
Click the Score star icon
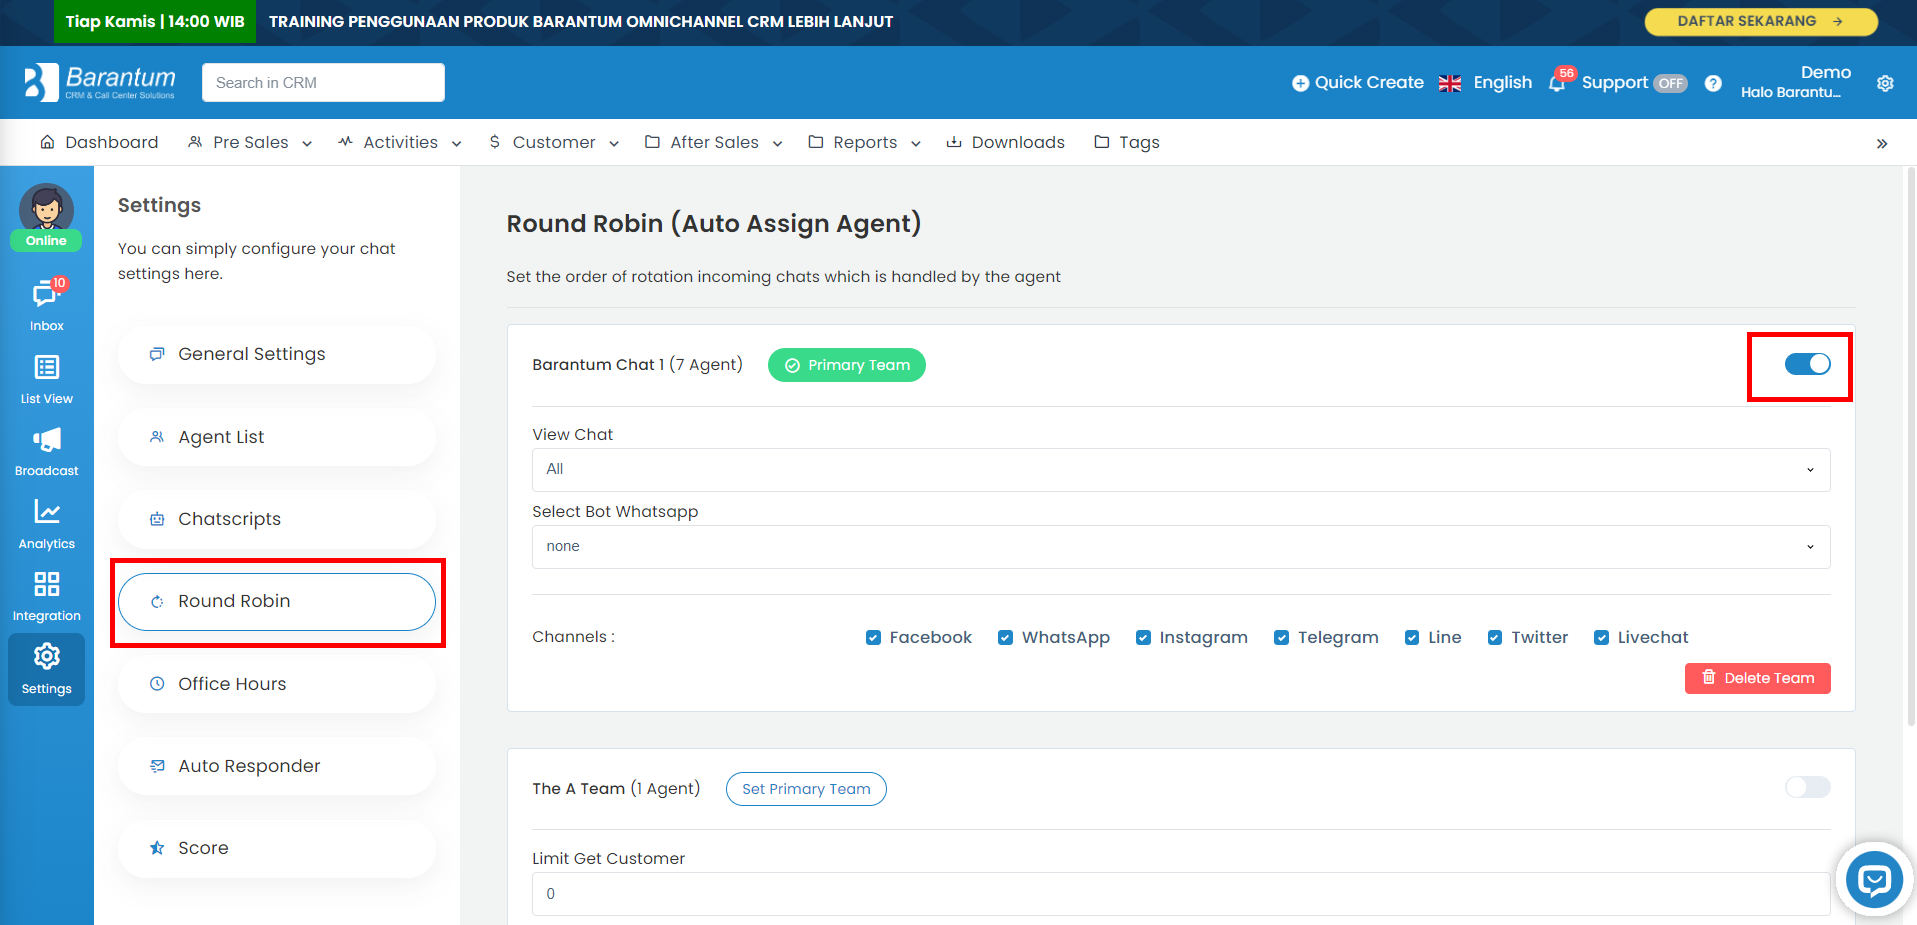(157, 848)
